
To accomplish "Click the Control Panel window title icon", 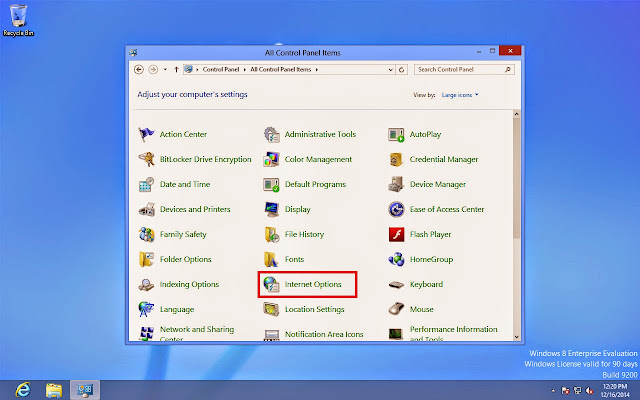I will pos(133,53).
